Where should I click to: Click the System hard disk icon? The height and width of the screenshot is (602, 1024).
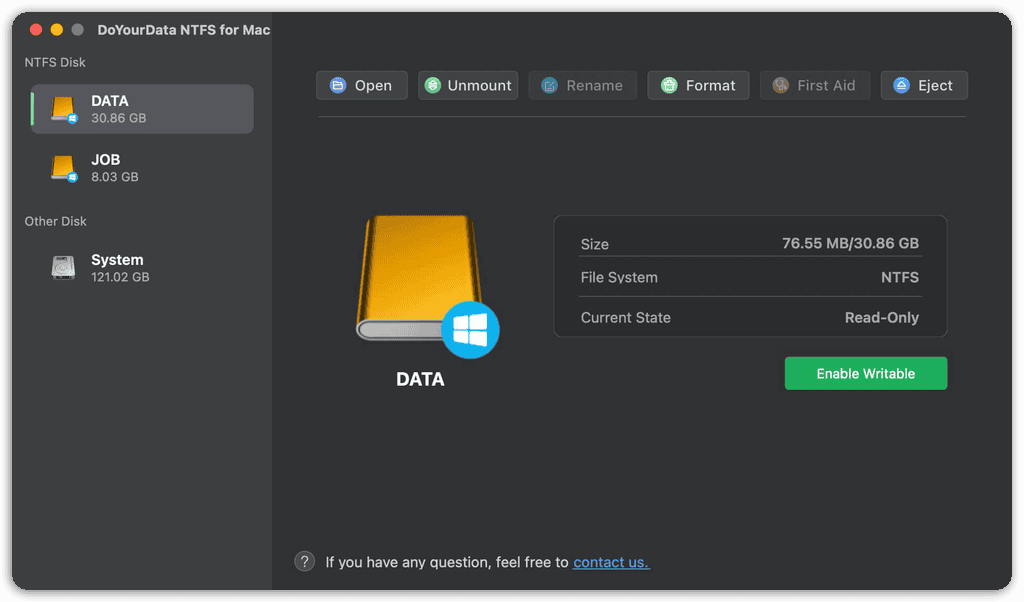point(63,268)
